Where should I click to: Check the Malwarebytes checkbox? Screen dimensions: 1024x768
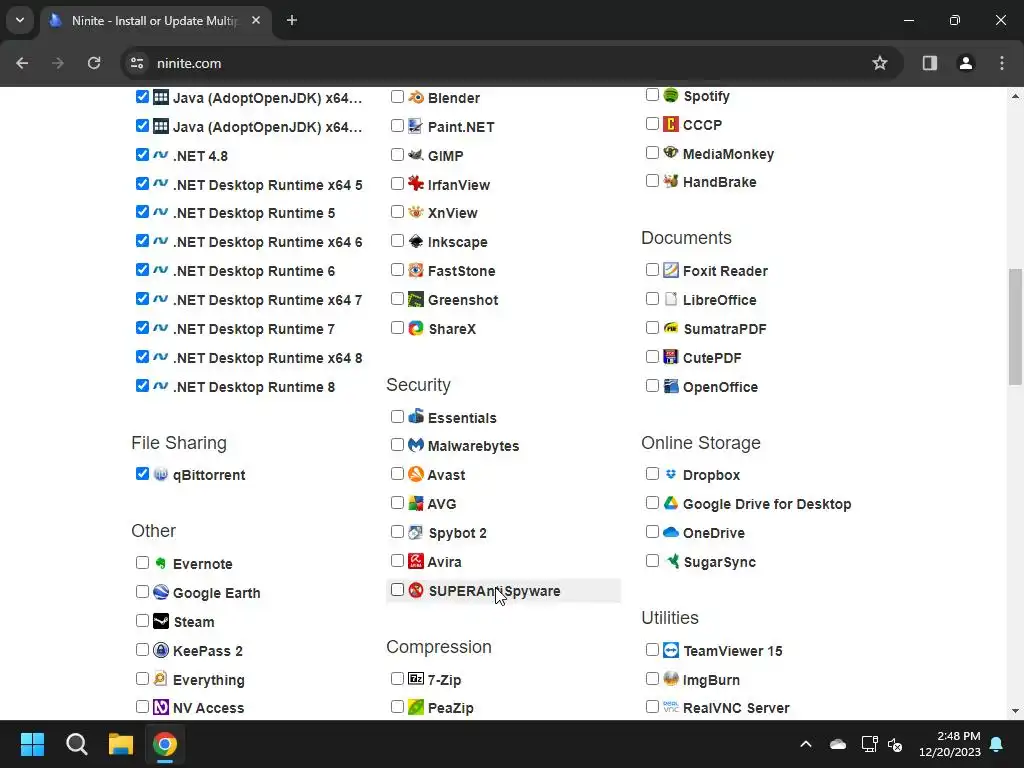point(397,445)
